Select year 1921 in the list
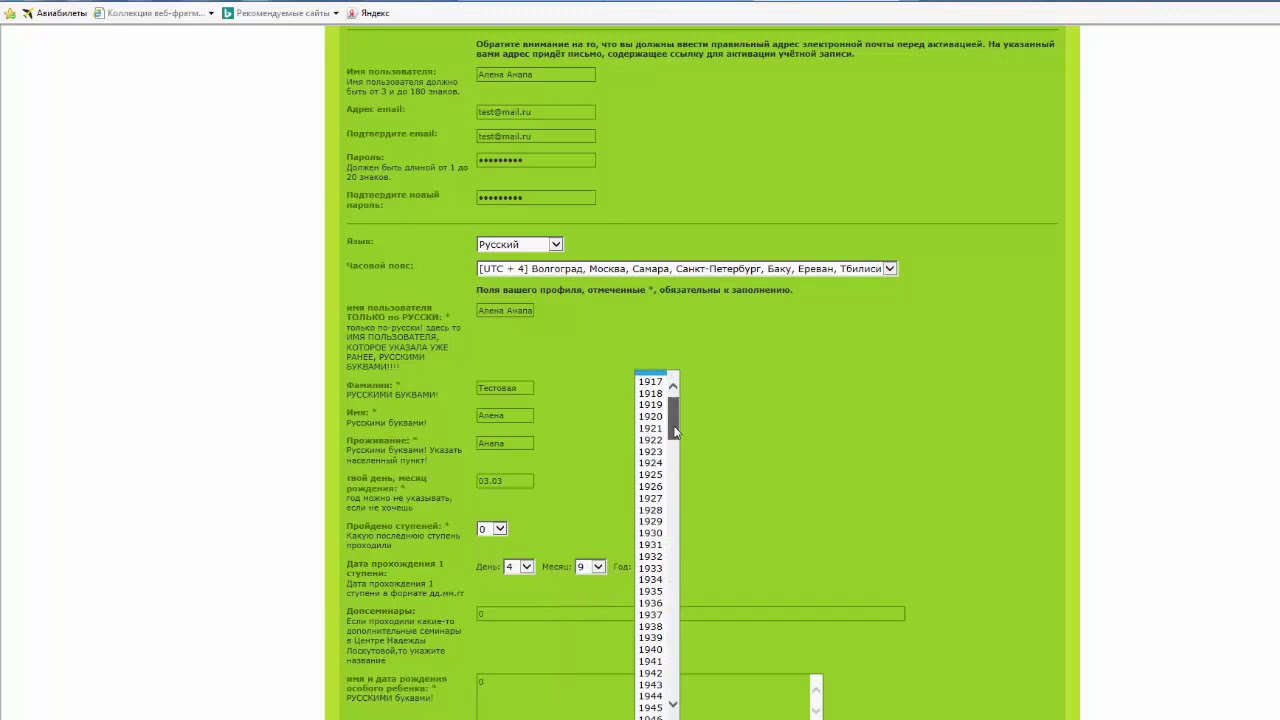 point(650,429)
